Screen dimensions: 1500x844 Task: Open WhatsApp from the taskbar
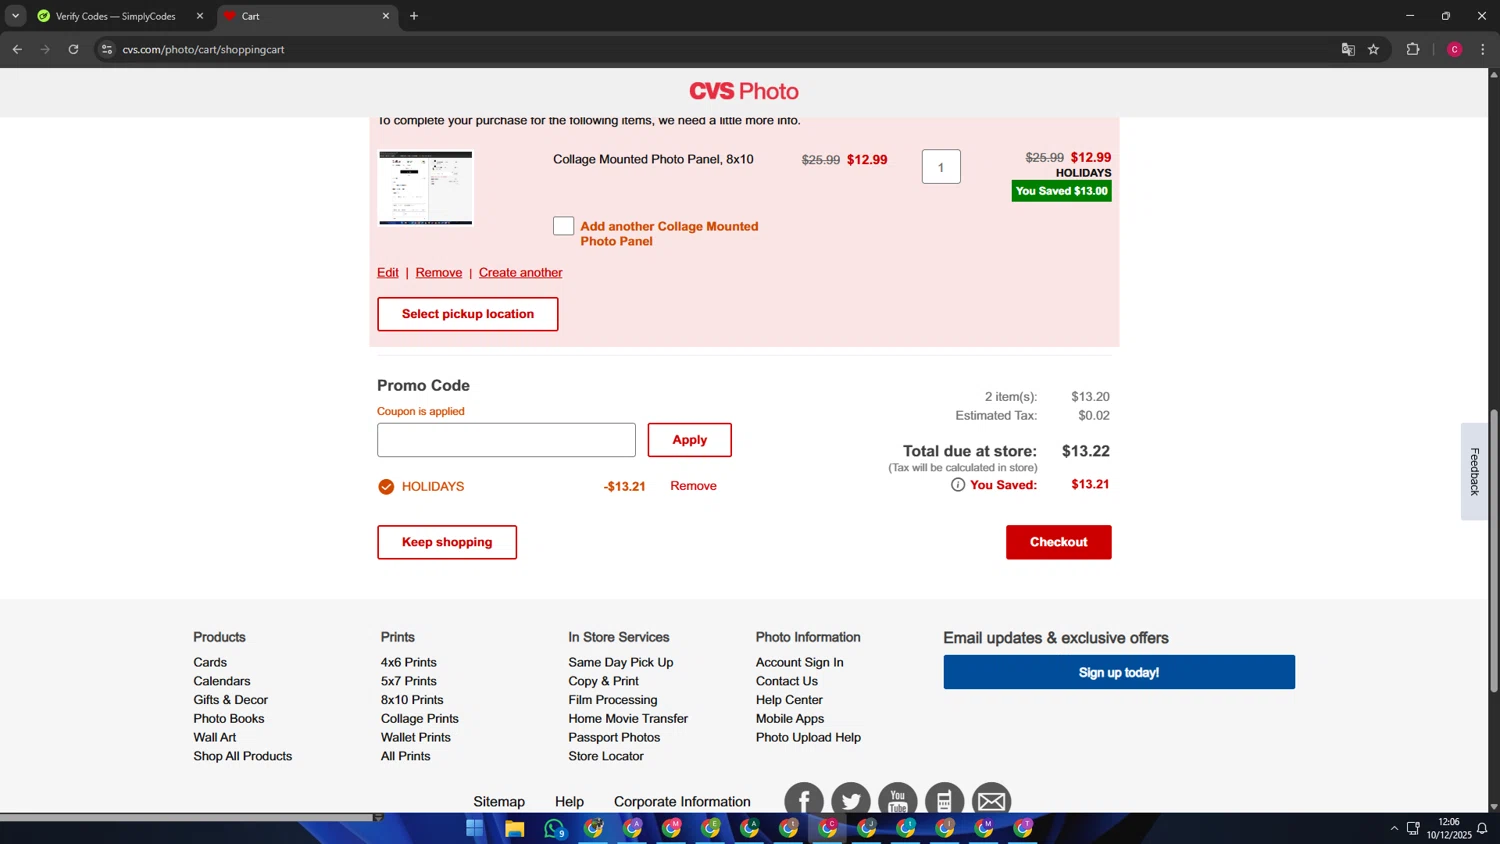(x=555, y=828)
